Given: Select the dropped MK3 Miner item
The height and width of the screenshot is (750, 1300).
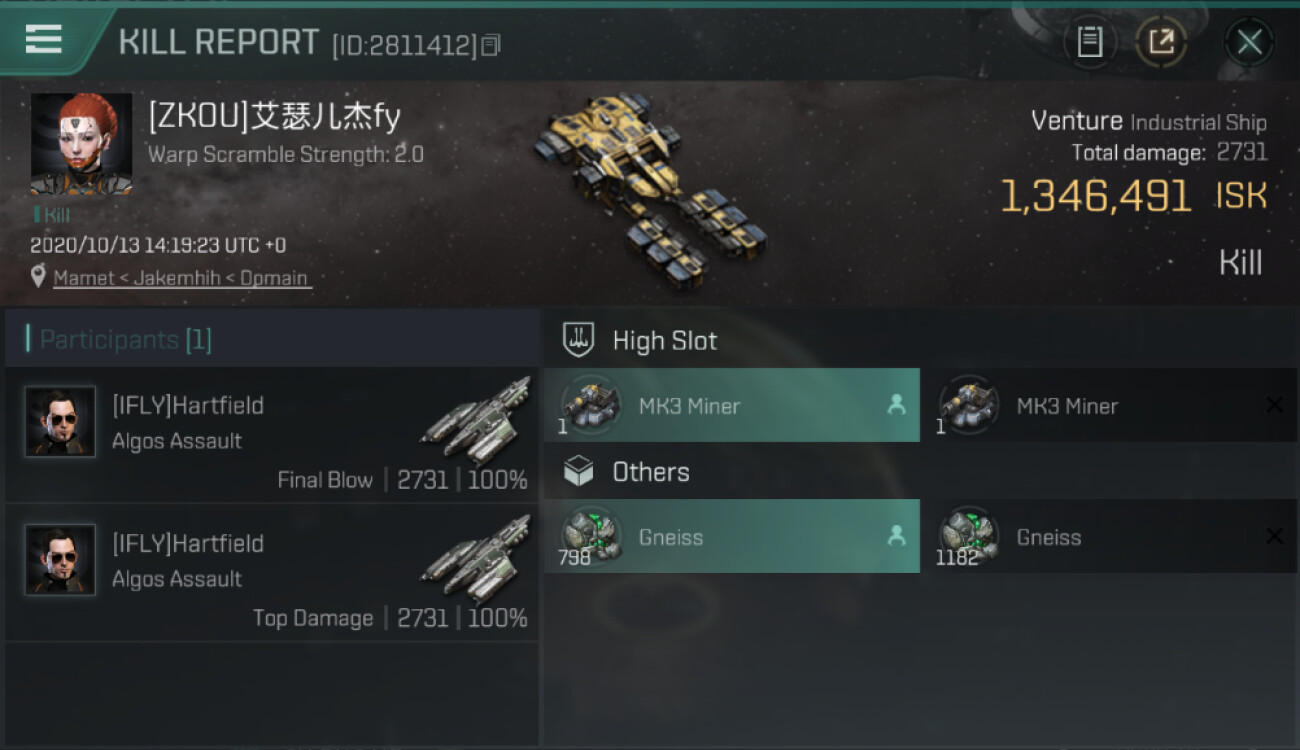Looking at the screenshot, I should point(732,405).
